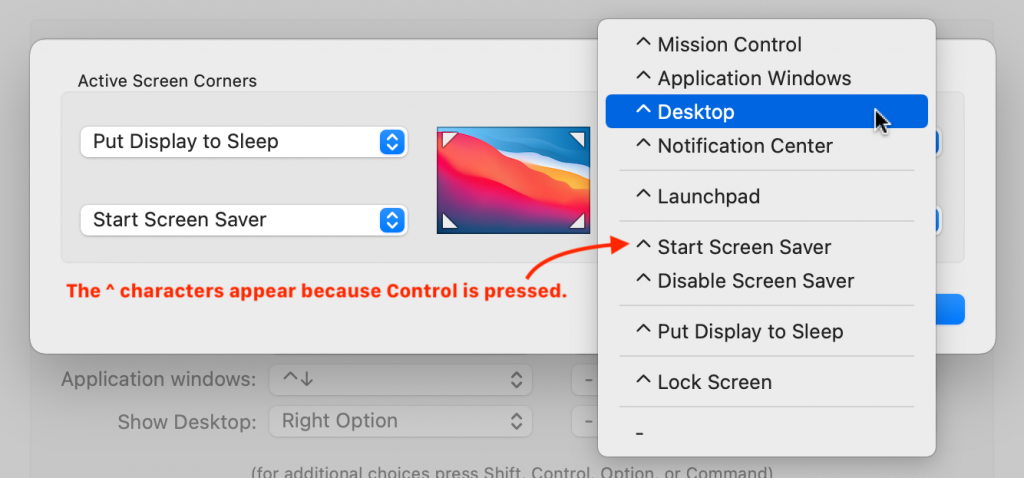Screen dimensions: 1024x478
Task: Select Mission Control from the menu
Action: coord(729,44)
